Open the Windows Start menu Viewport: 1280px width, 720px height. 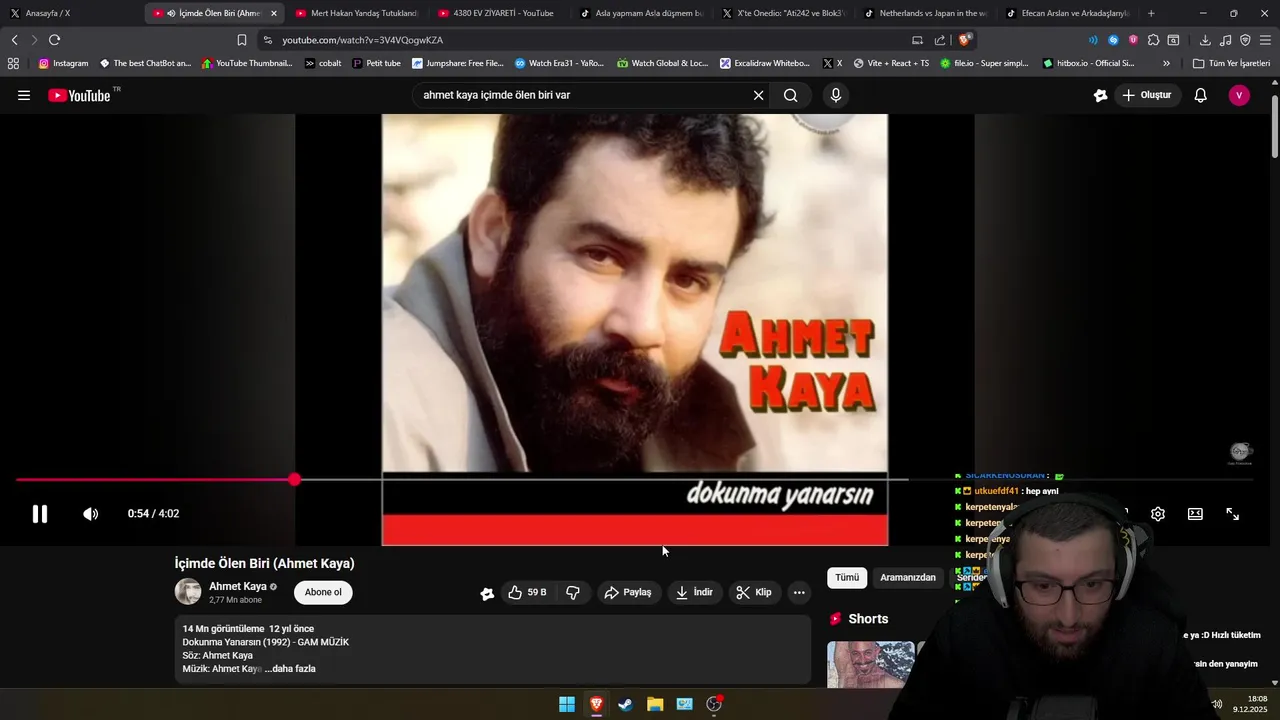(x=567, y=704)
